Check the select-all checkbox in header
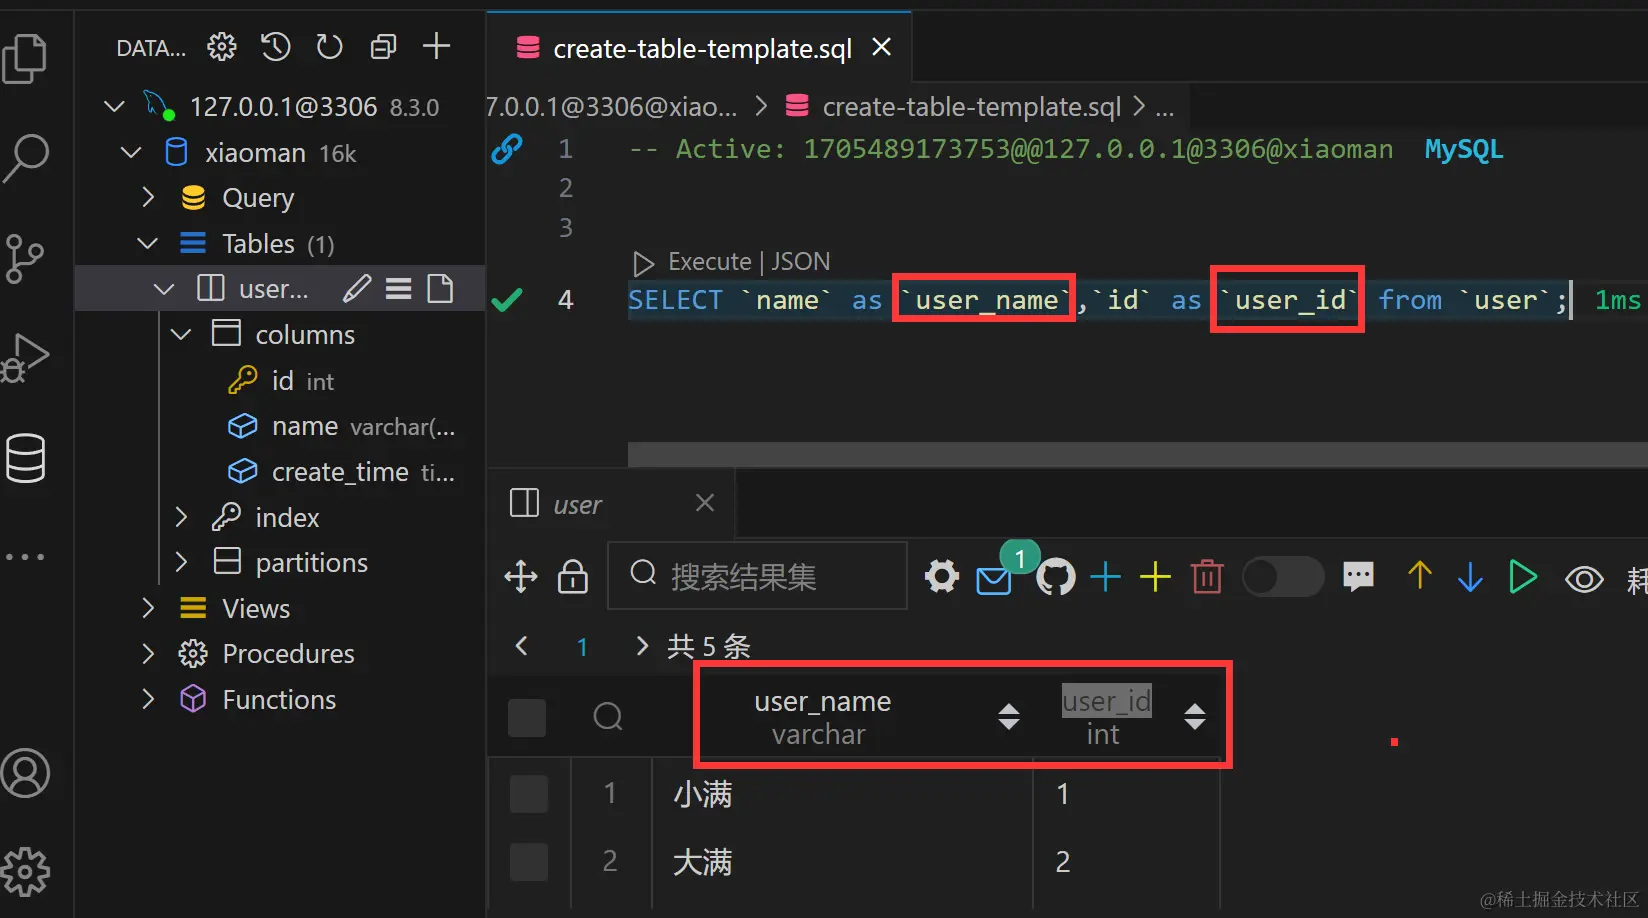 pos(527,718)
